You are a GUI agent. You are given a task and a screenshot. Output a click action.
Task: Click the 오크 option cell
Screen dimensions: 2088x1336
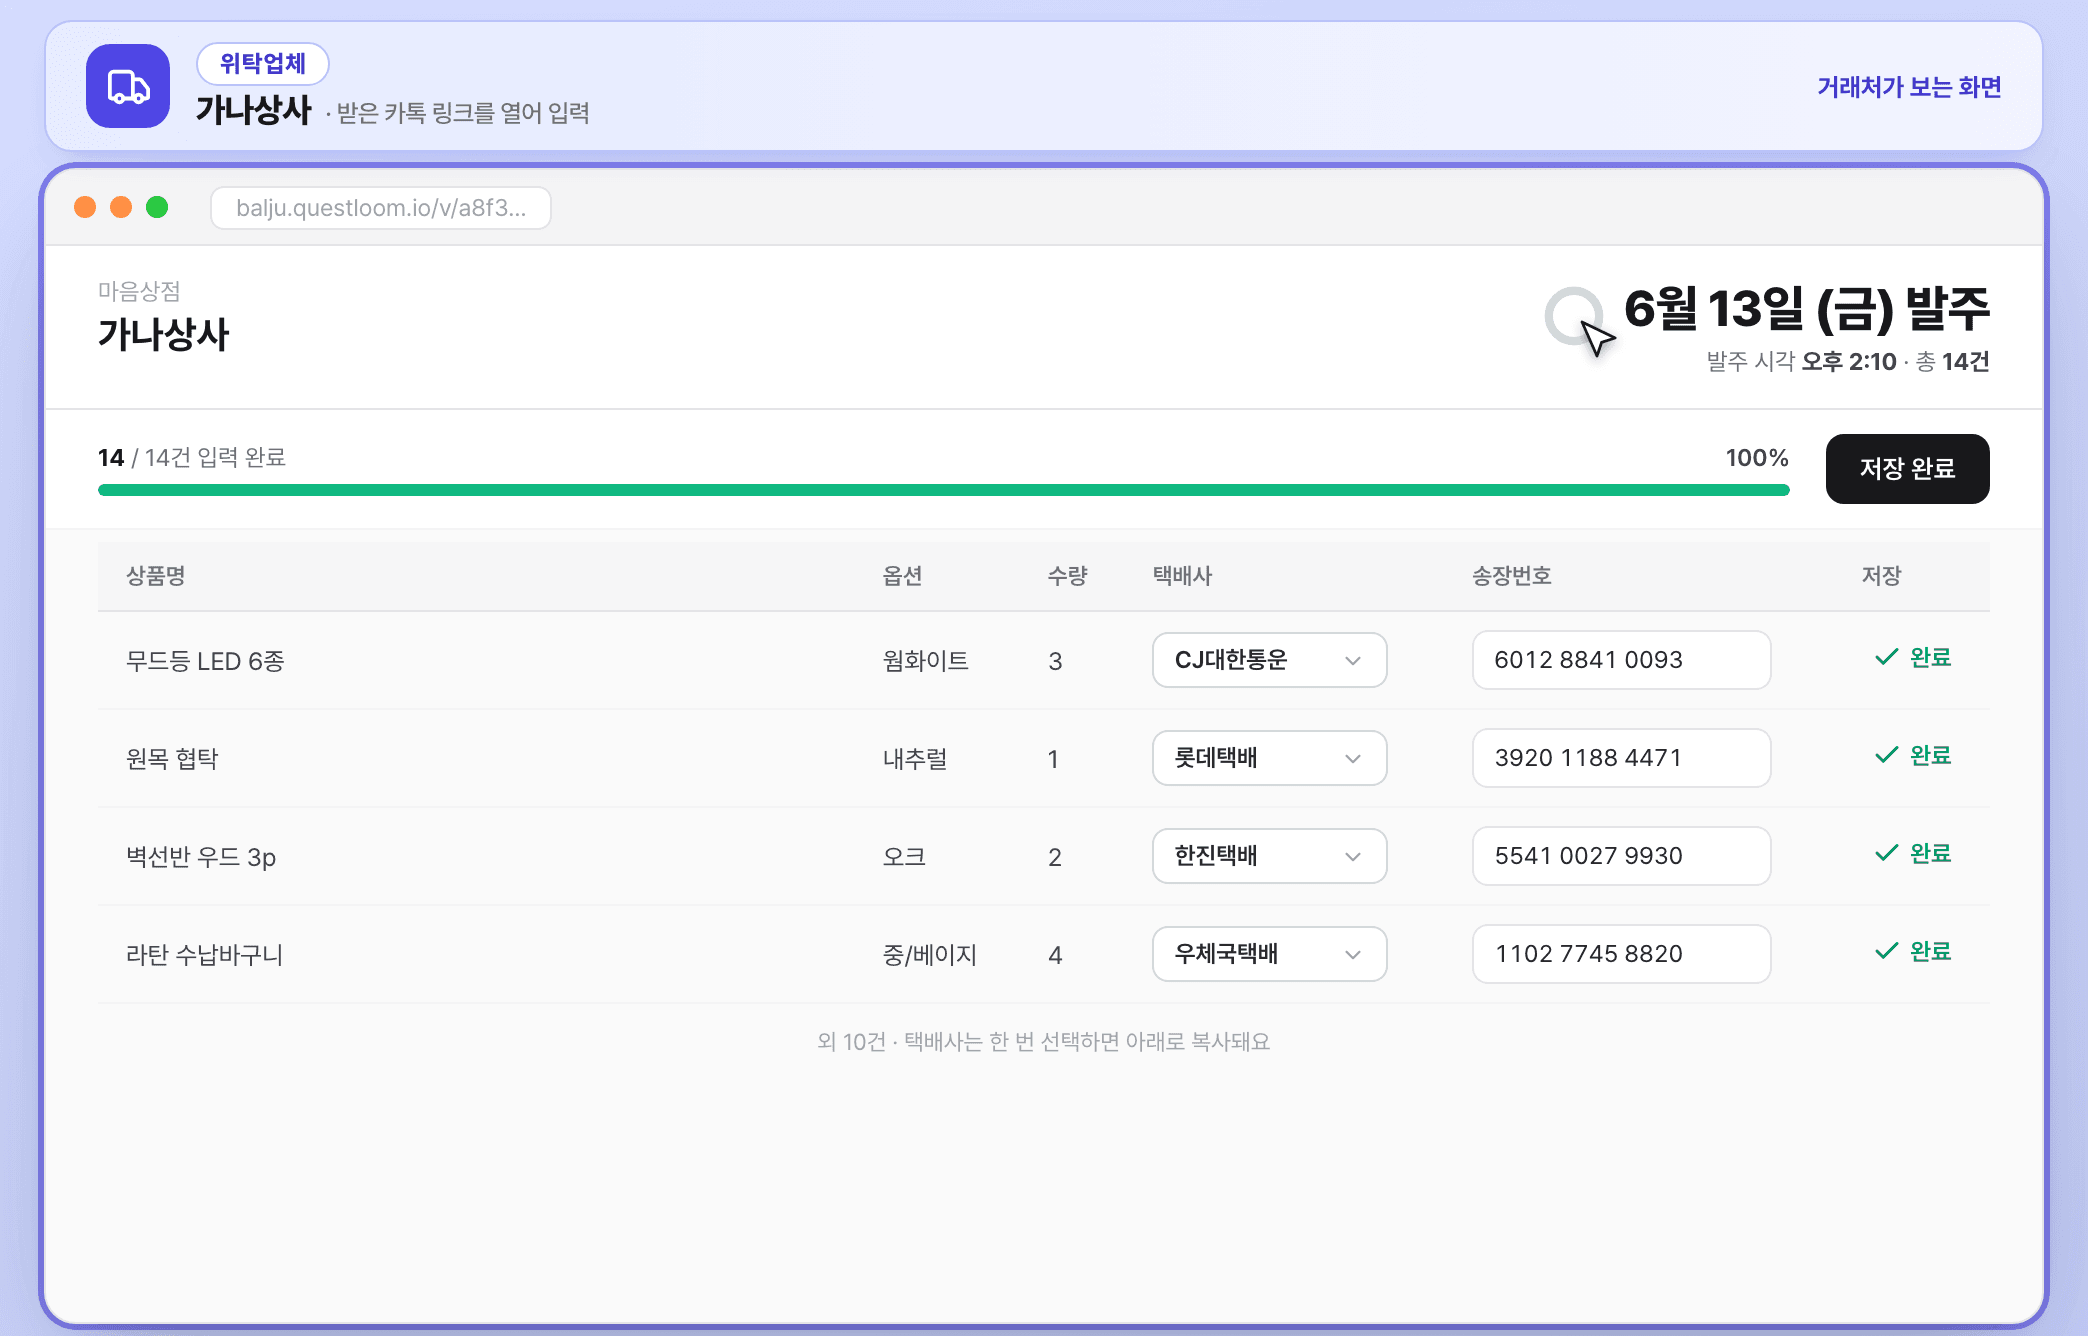904,857
